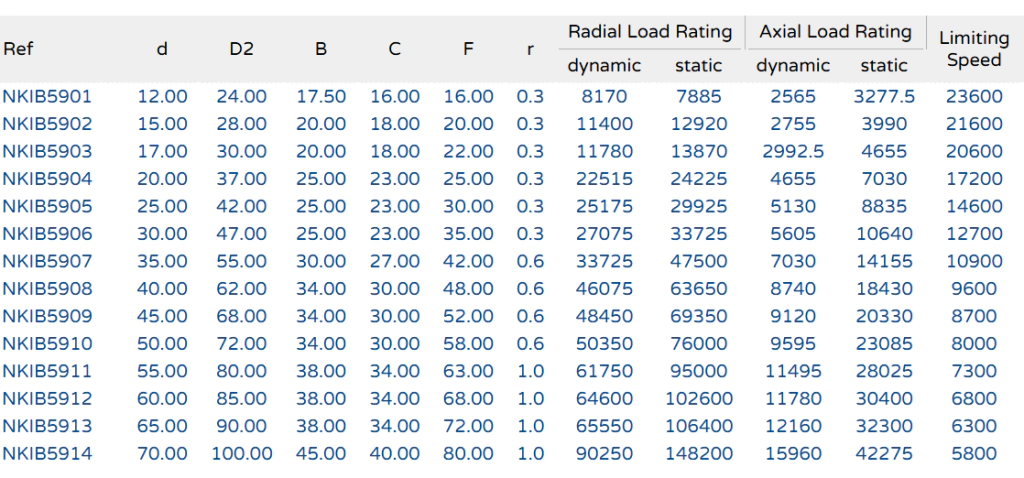The image size is (1024, 478).
Task: Click the 76000 radial static value
Action: click(x=699, y=343)
